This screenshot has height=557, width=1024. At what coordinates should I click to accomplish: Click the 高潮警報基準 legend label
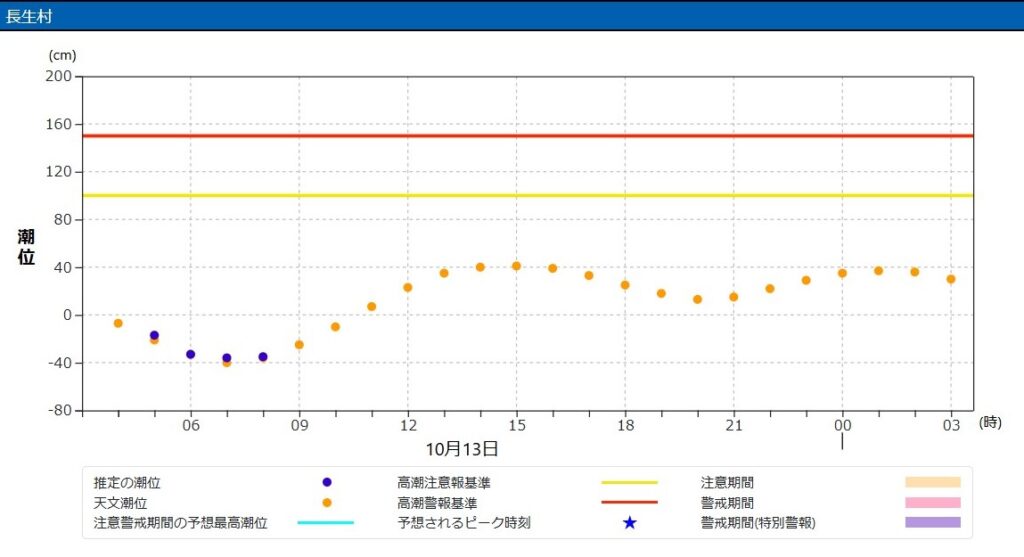tap(437, 503)
